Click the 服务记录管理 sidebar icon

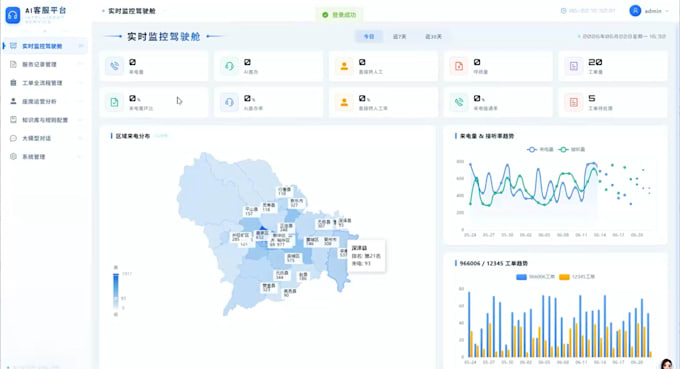(13, 64)
